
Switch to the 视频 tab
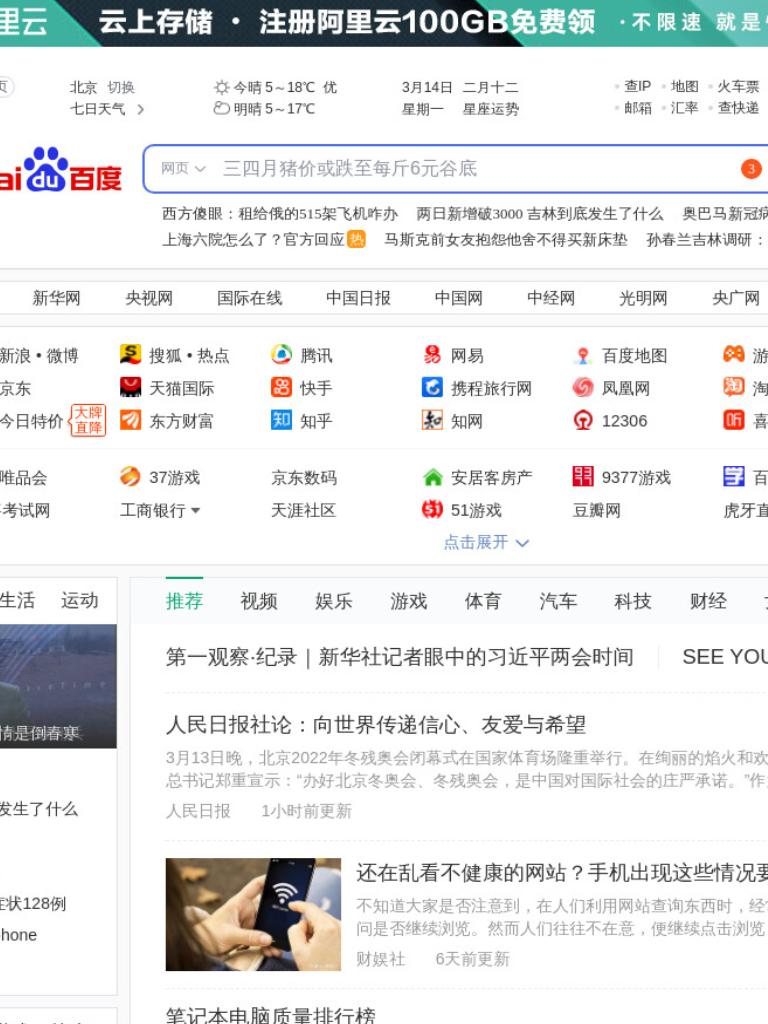point(259,600)
